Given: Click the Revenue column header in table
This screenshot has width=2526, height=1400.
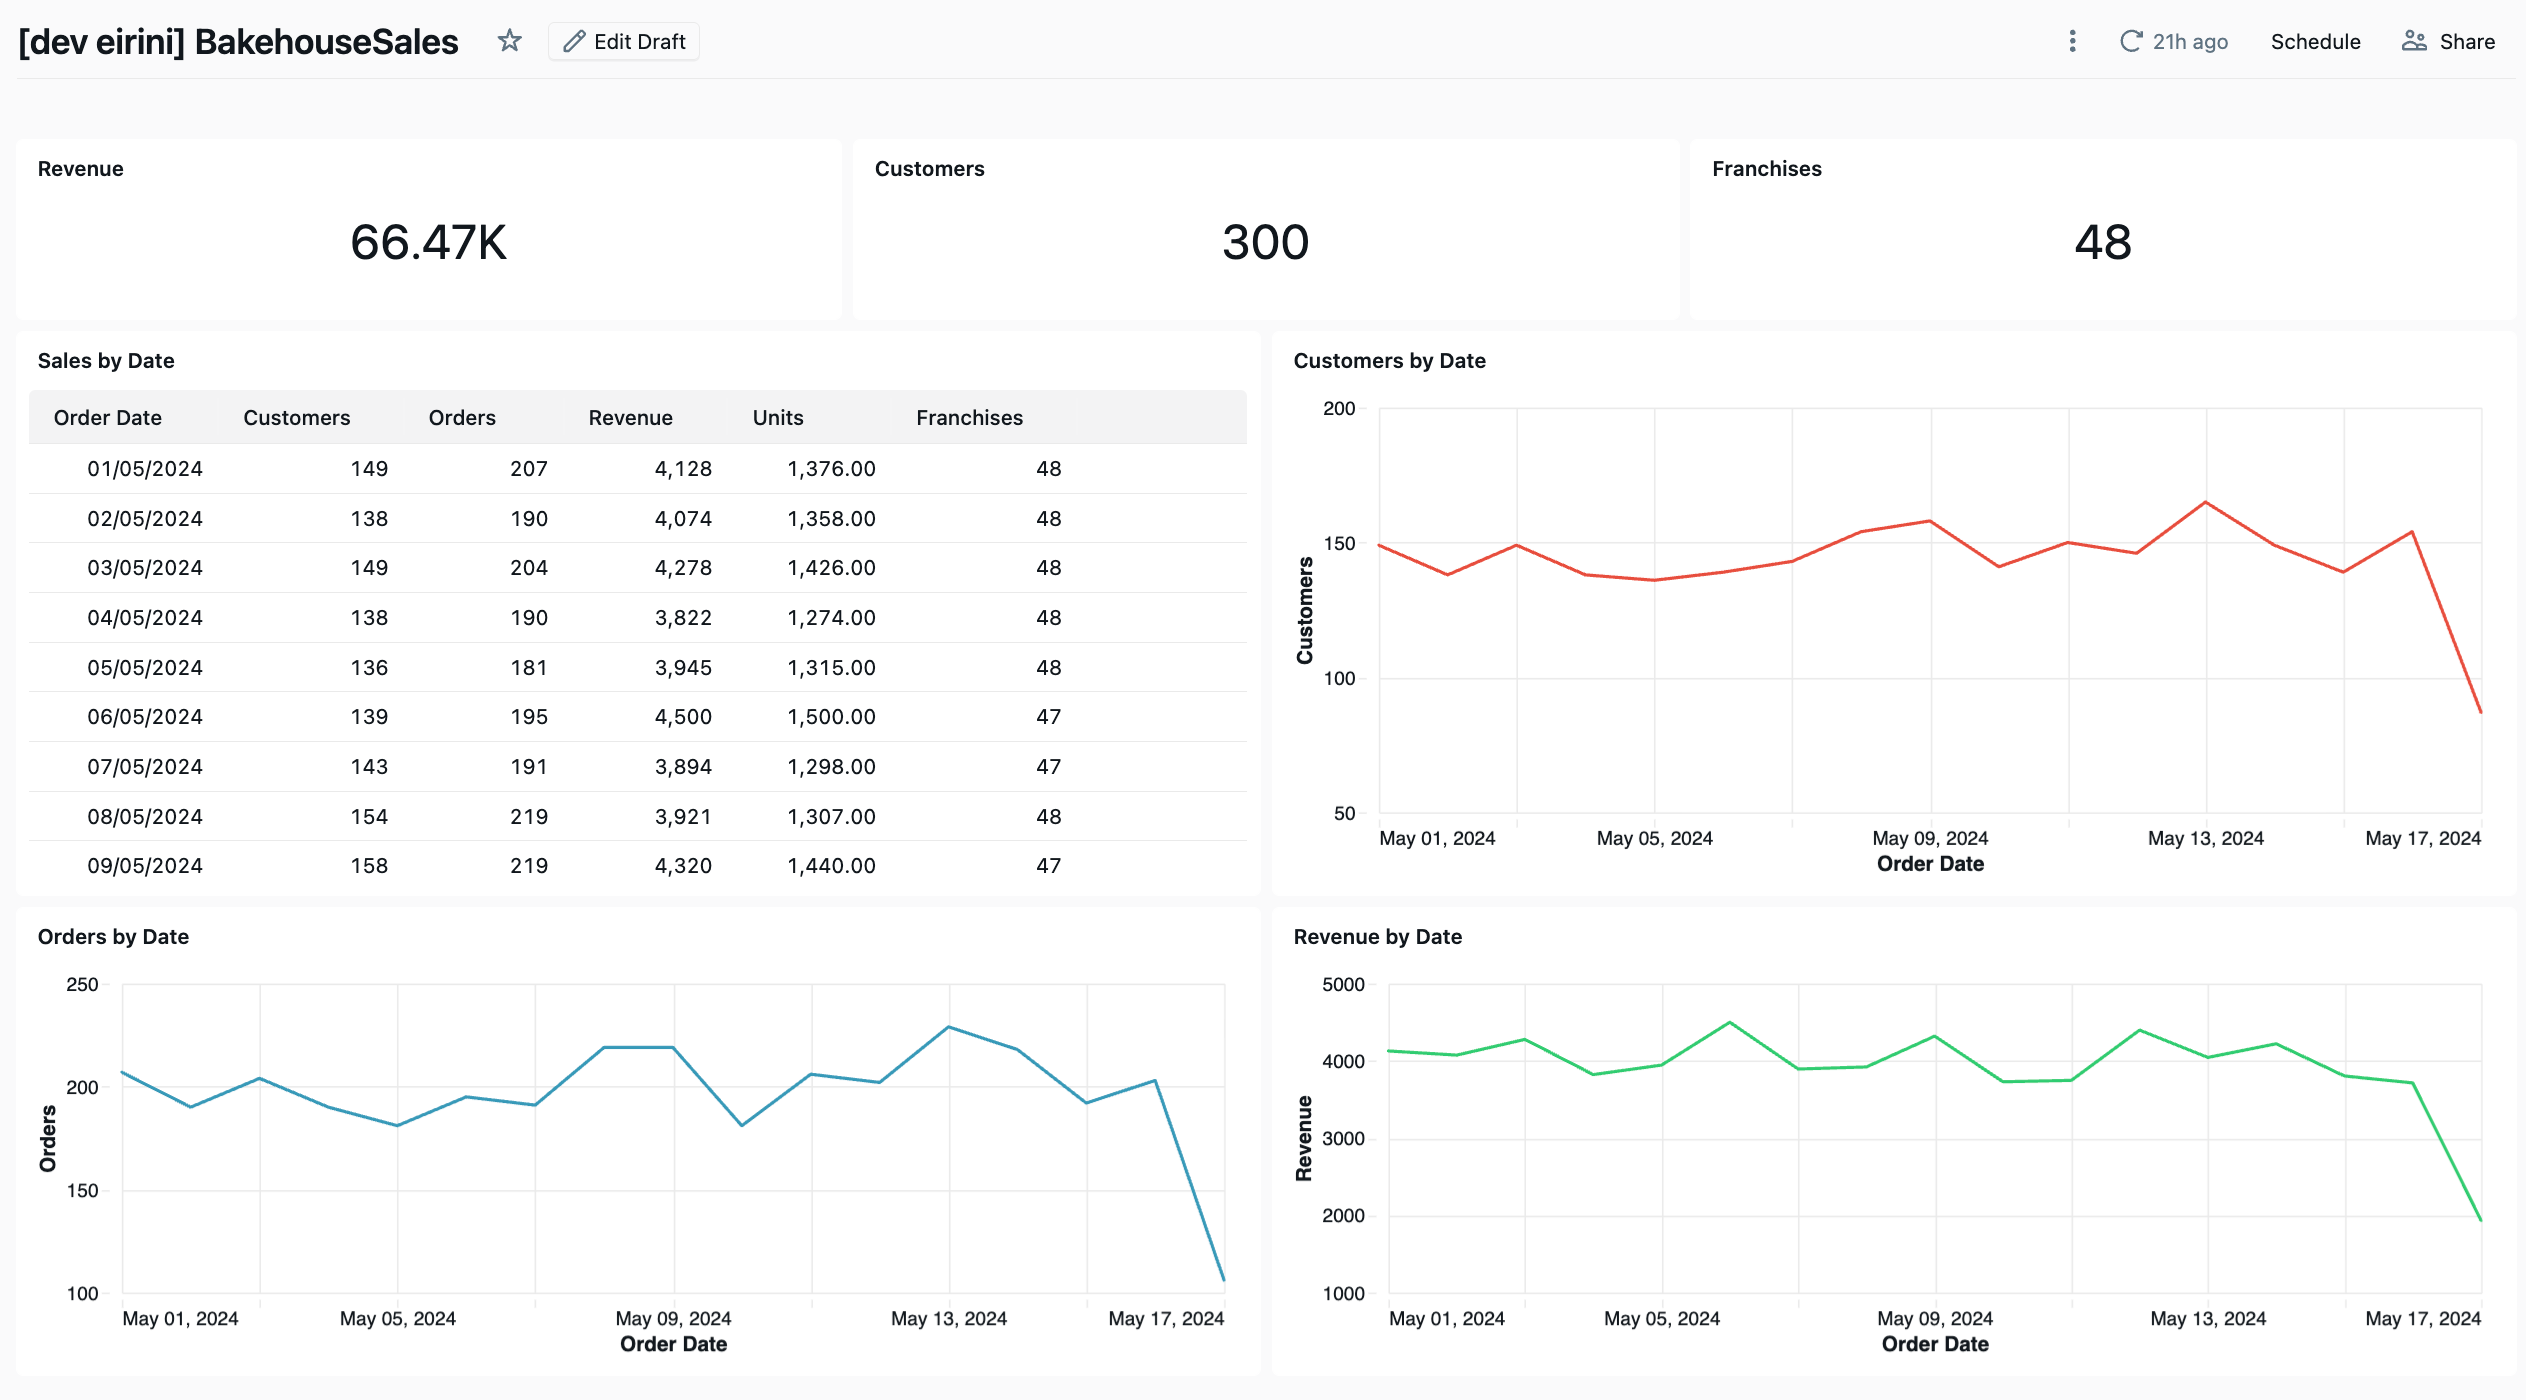Looking at the screenshot, I should (x=630, y=417).
